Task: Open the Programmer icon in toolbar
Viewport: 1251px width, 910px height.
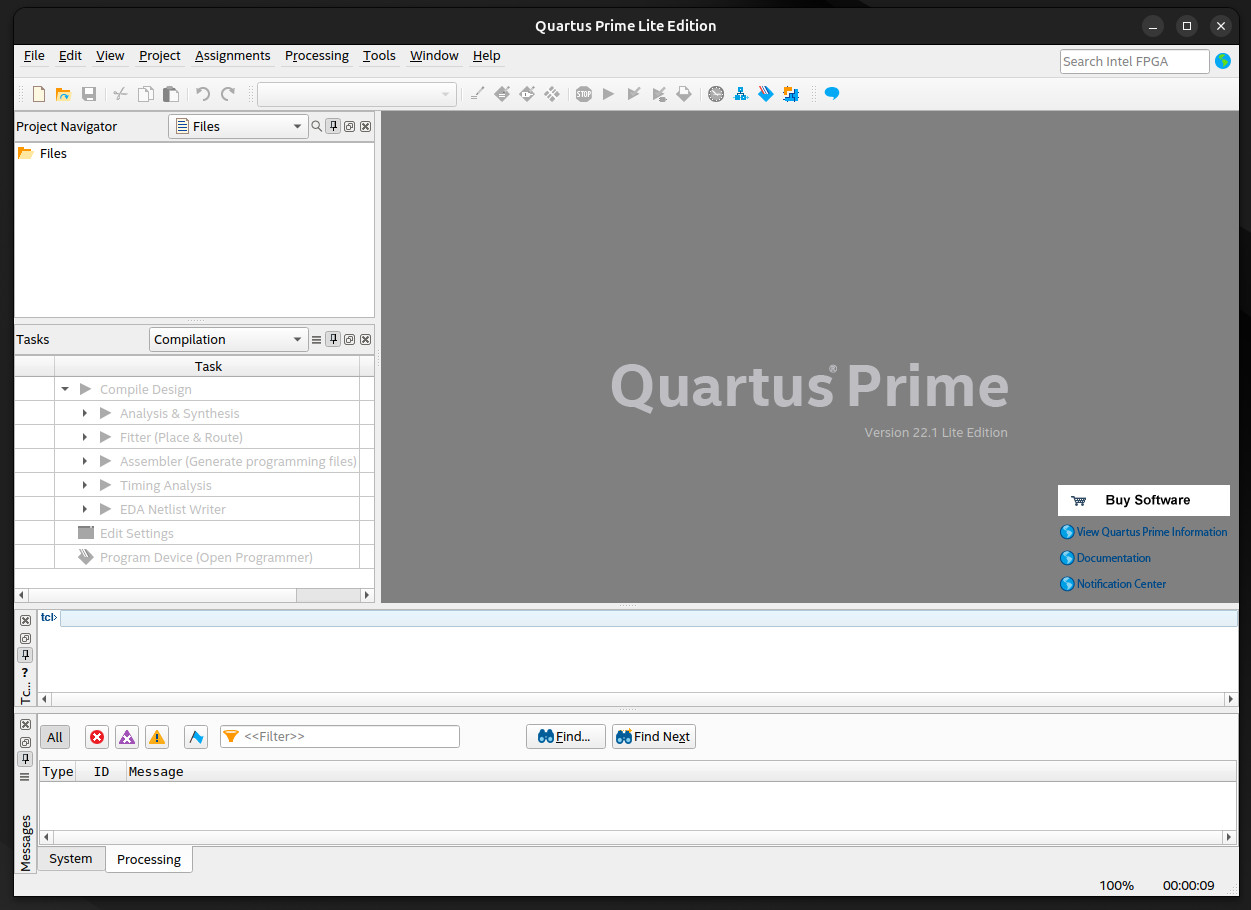Action: [766, 94]
